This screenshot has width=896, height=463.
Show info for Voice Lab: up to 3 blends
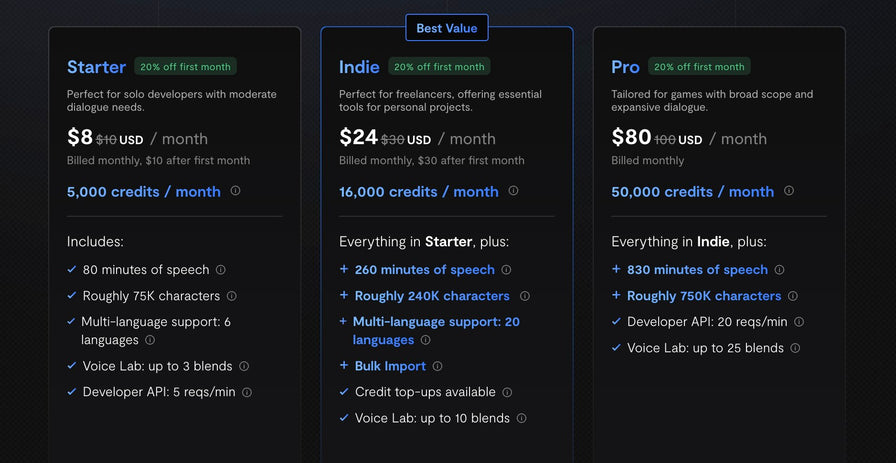244,366
